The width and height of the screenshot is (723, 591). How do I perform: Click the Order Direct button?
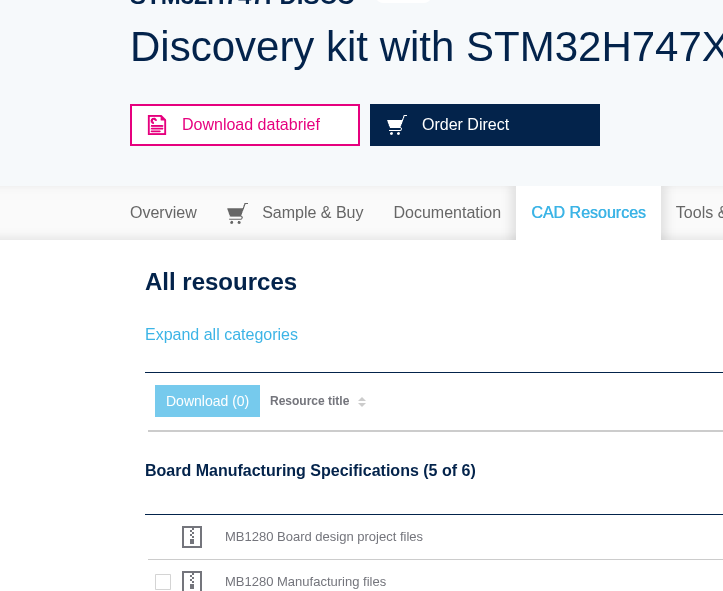pyautogui.click(x=485, y=125)
